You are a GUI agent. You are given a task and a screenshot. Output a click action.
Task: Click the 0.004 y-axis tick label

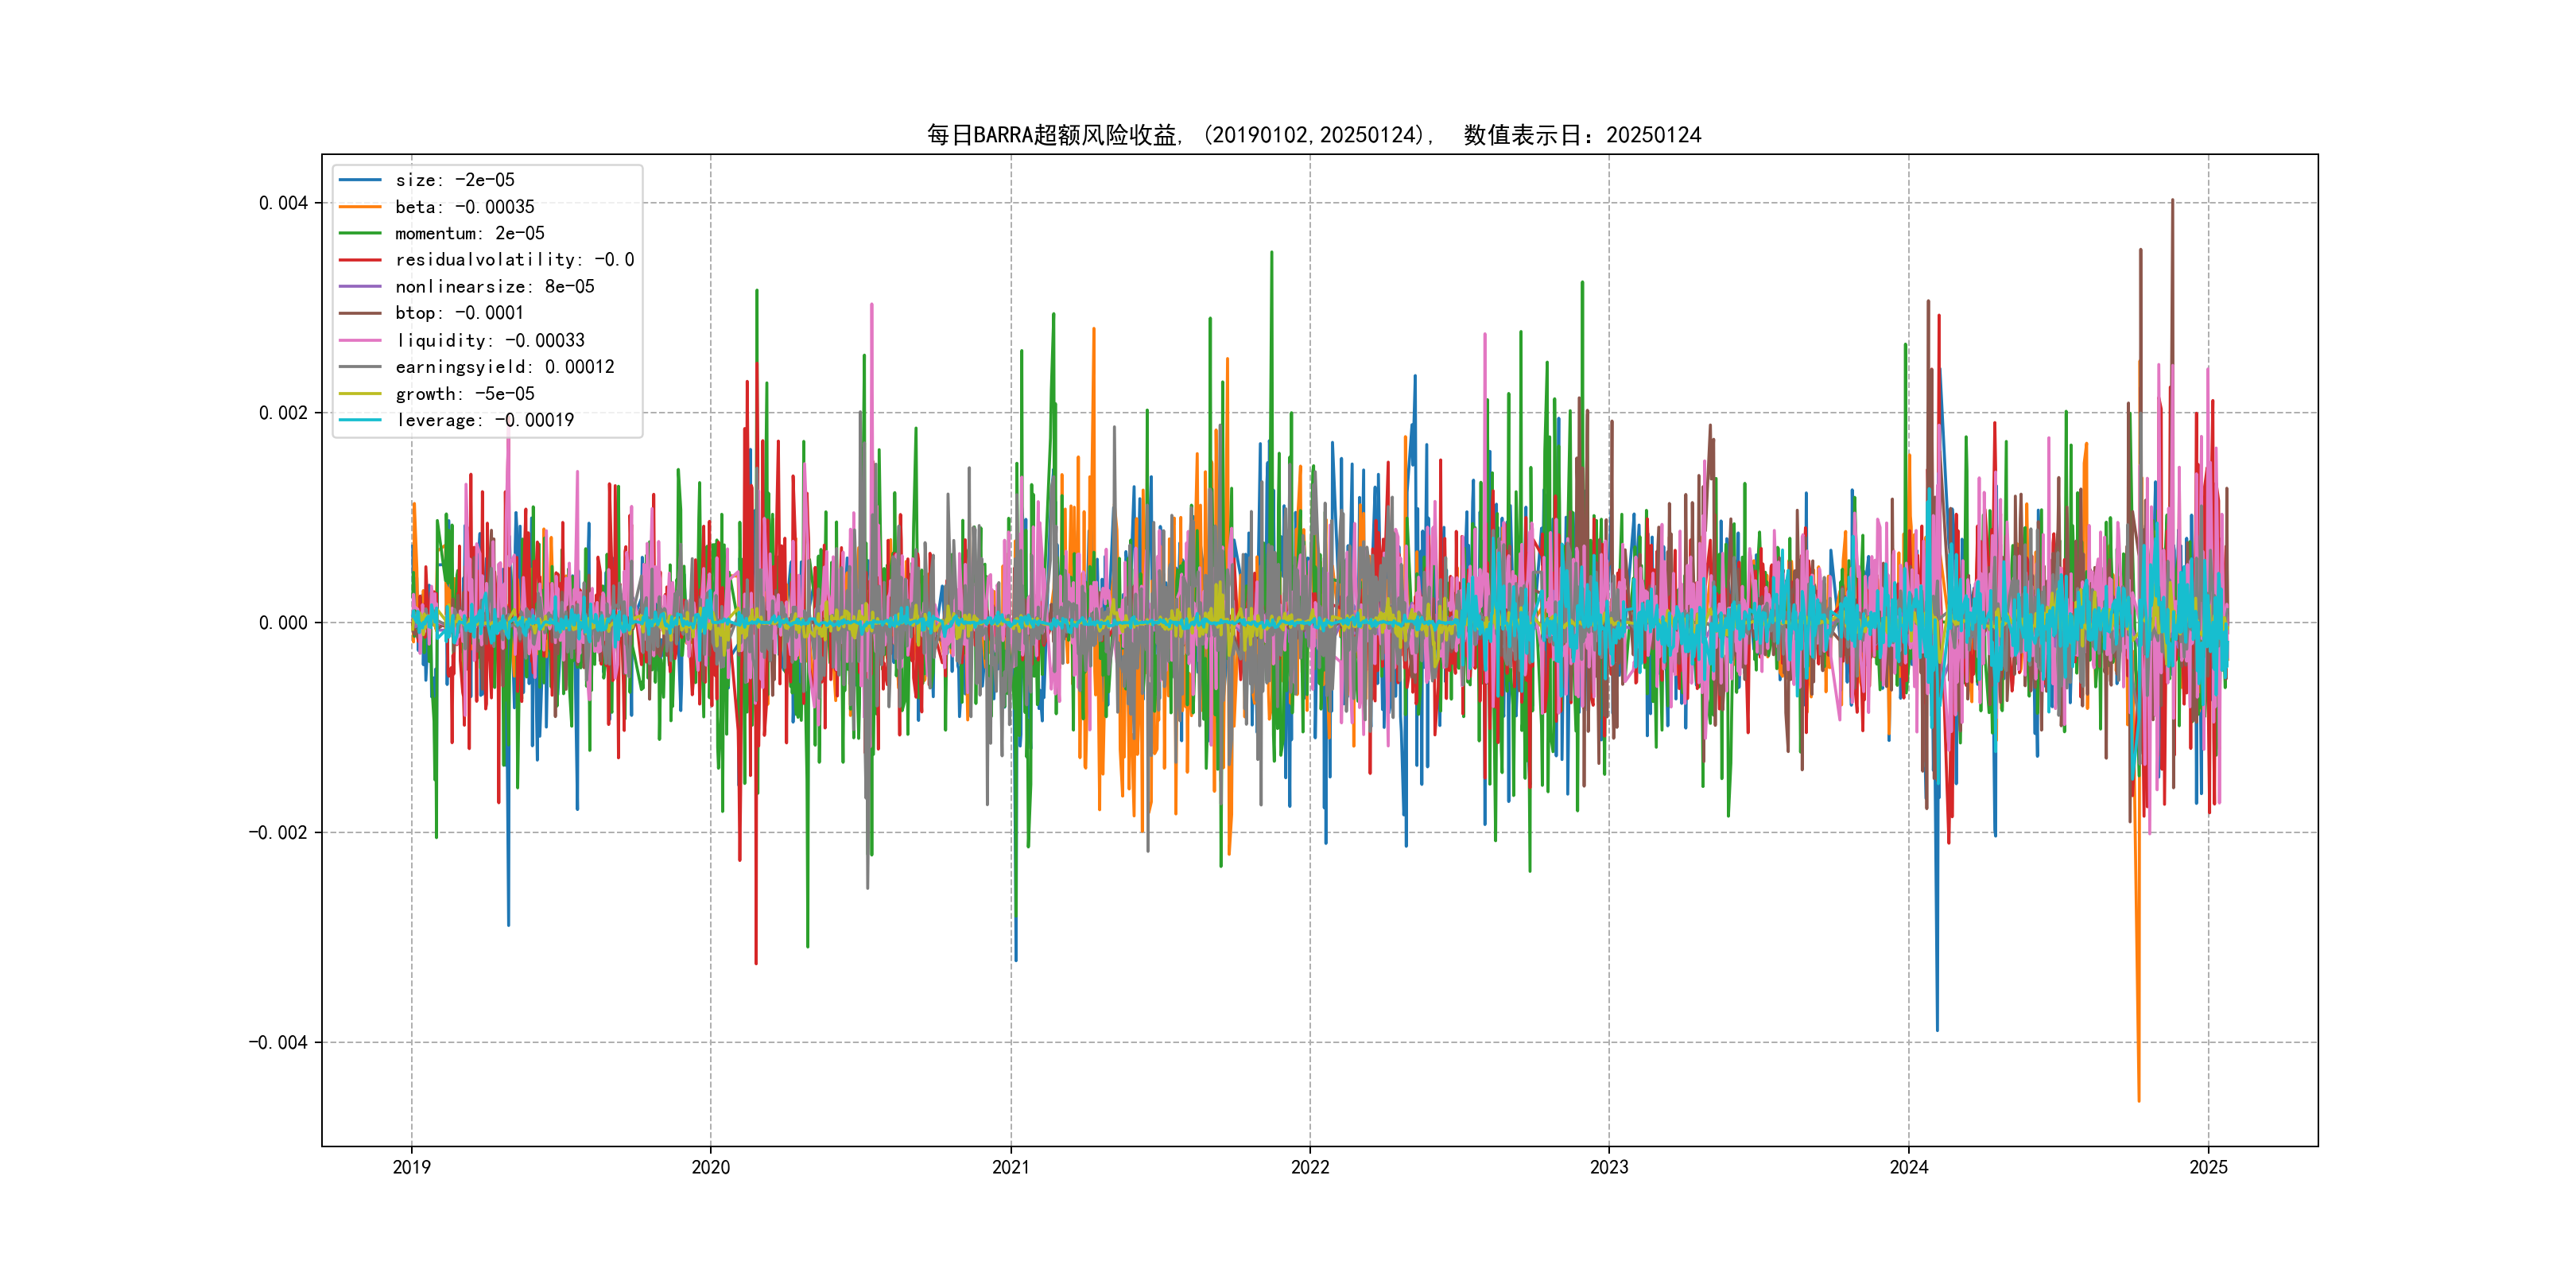pyautogui.click(x=283, y=203)
